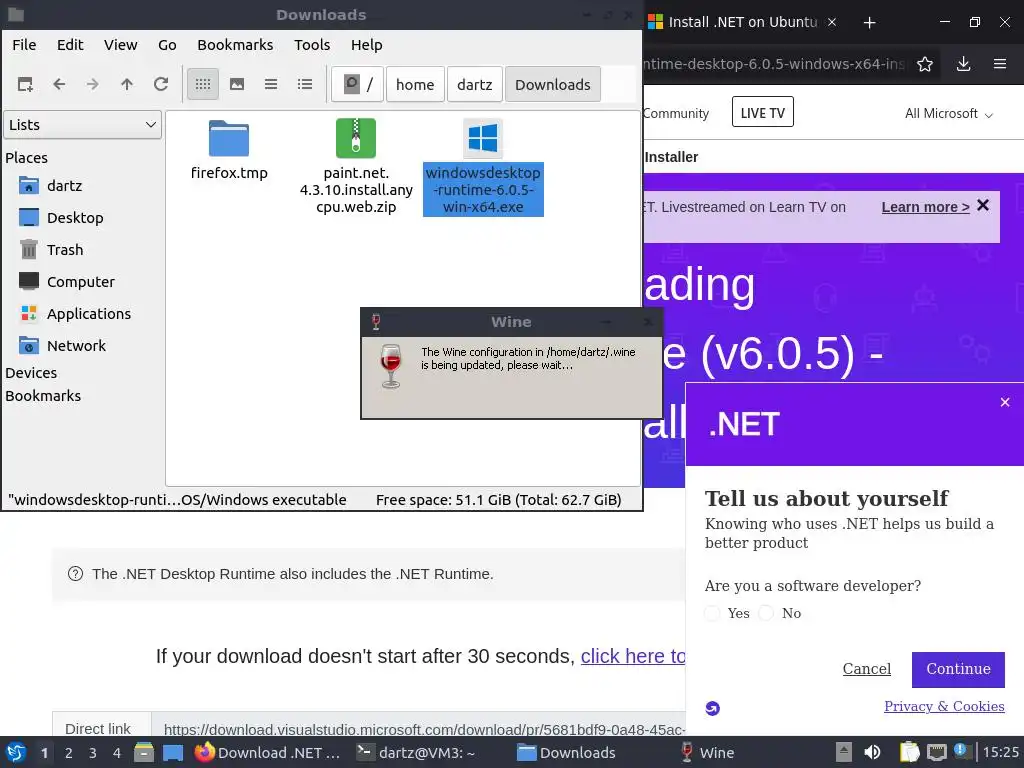Click the root path button

click(x=357, y=84)
